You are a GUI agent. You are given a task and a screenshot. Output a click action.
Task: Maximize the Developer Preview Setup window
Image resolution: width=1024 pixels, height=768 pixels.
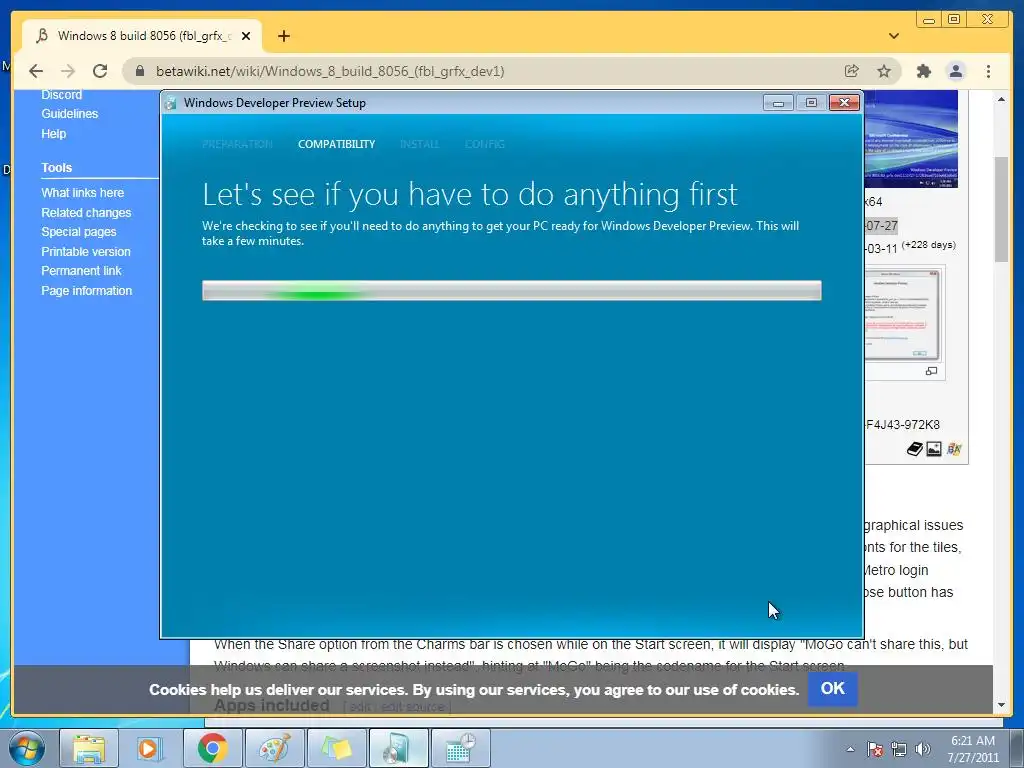pyautogui.click(x=811, y=103)
